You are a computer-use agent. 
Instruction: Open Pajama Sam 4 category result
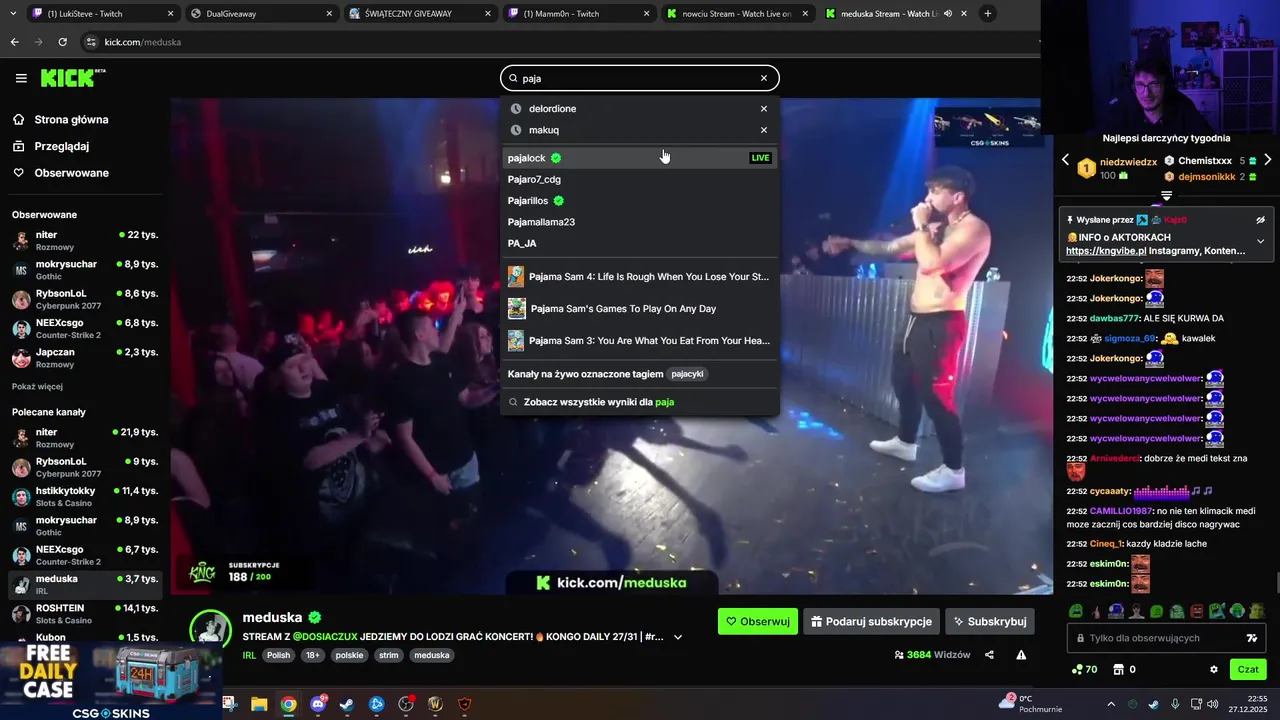click(x=640, y=277)
